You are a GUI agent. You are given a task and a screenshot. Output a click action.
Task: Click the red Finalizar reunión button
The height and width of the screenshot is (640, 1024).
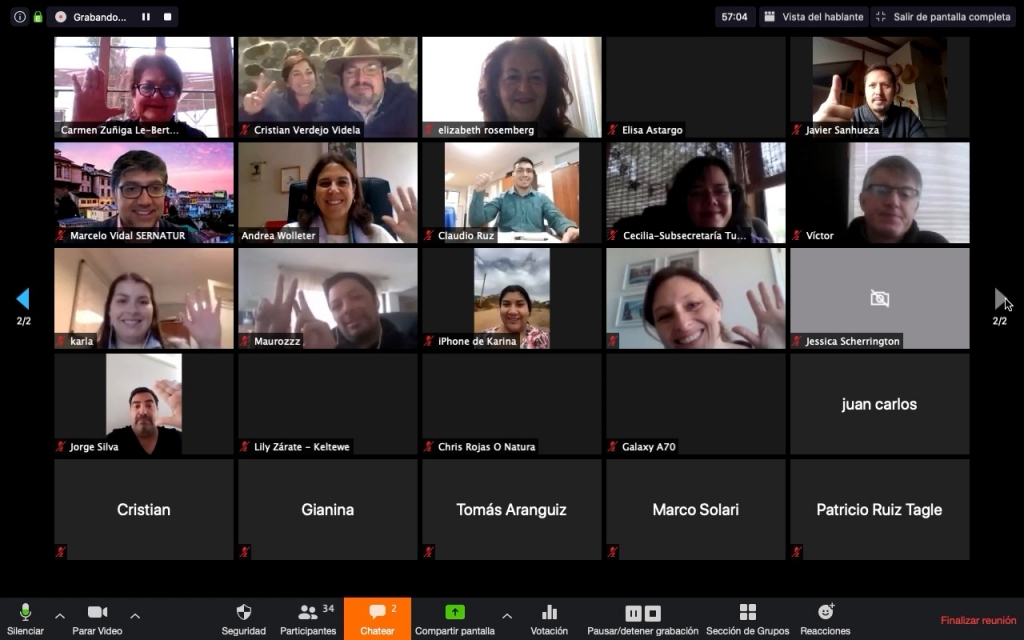coord(977,620)
